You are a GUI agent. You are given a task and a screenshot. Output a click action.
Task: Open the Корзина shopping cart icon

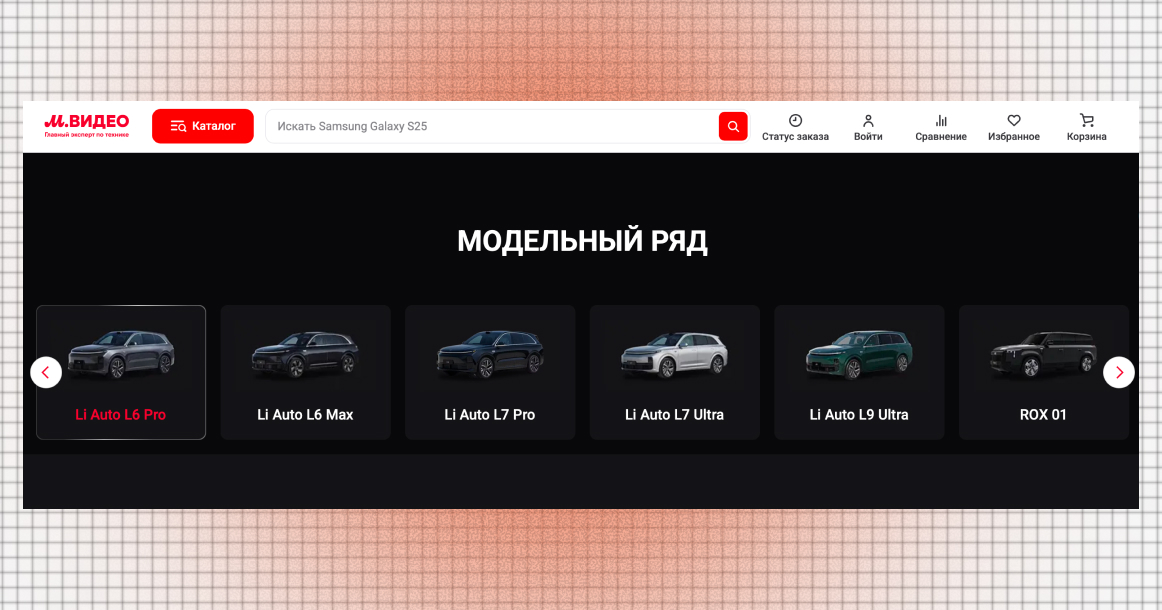(1086, 120)
